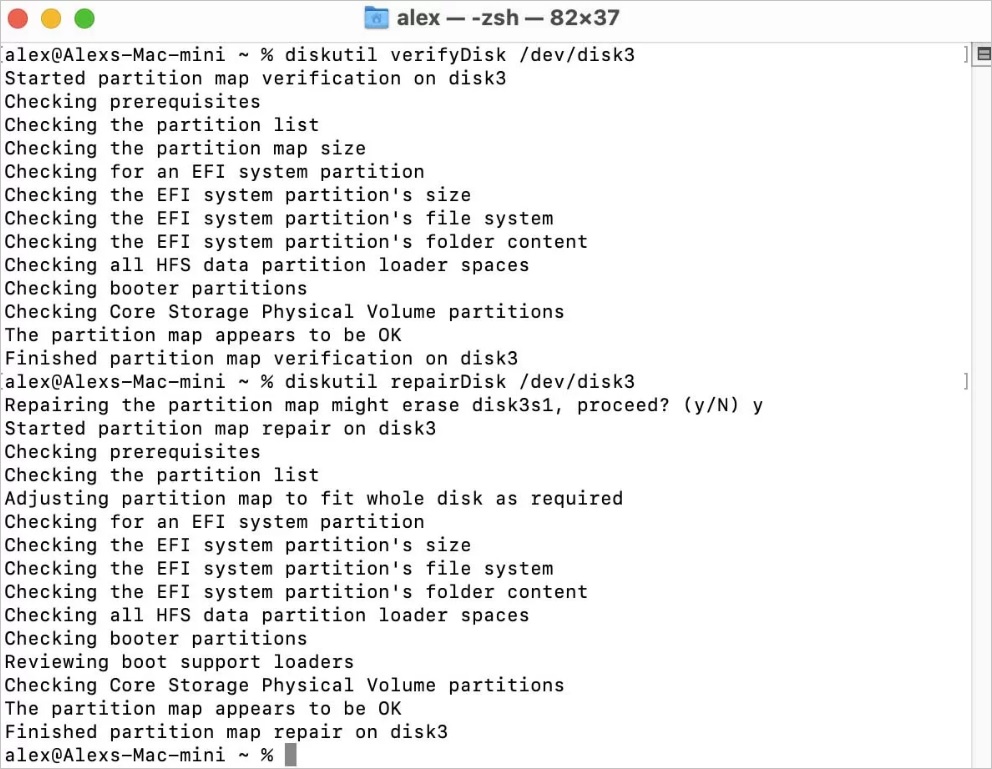Click the window title "alex — -zsh — 82×37"
This screenshot has width=992, height=769.
(508, 18)
